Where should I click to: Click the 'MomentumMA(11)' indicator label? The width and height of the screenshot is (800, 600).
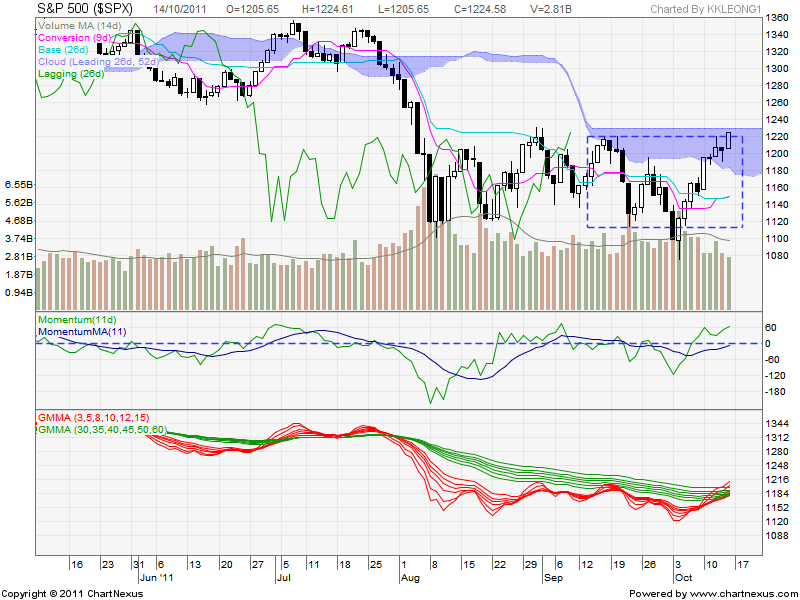point(82,332)
